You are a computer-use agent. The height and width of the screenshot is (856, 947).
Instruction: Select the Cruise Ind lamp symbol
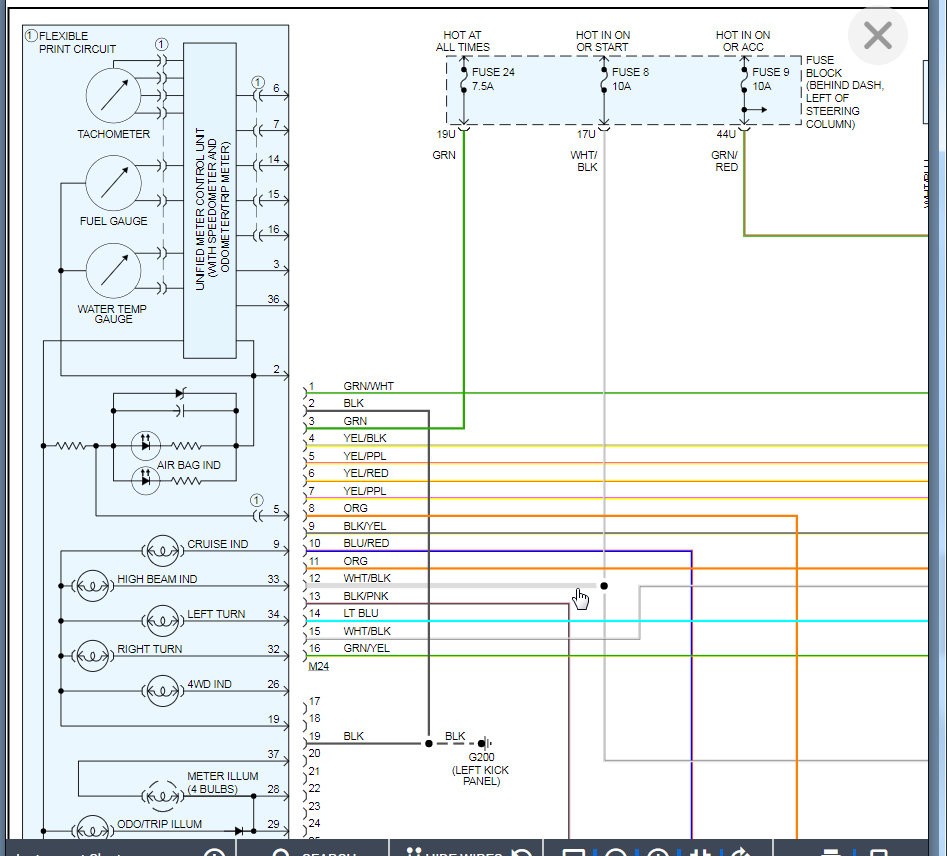pos(163,551)
